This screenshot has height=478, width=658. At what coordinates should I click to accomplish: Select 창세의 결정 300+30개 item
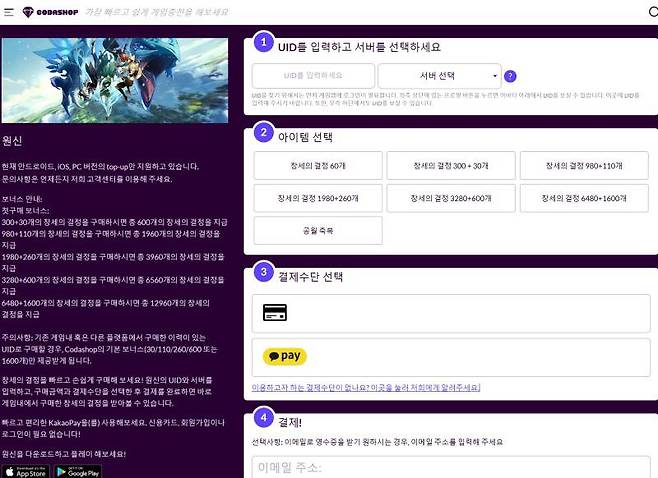(x=451, y=166)
